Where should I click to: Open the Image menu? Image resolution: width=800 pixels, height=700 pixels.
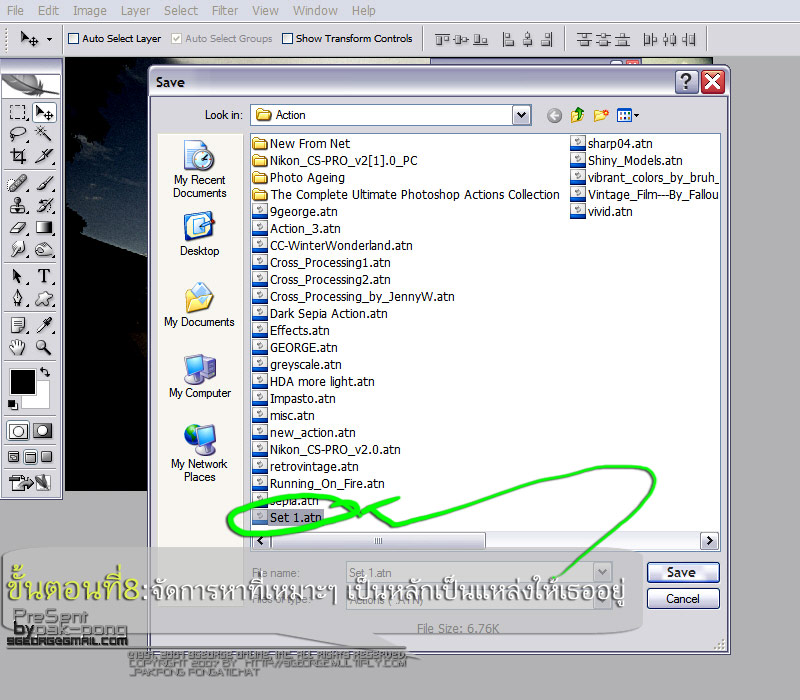(x=90, y=10)
